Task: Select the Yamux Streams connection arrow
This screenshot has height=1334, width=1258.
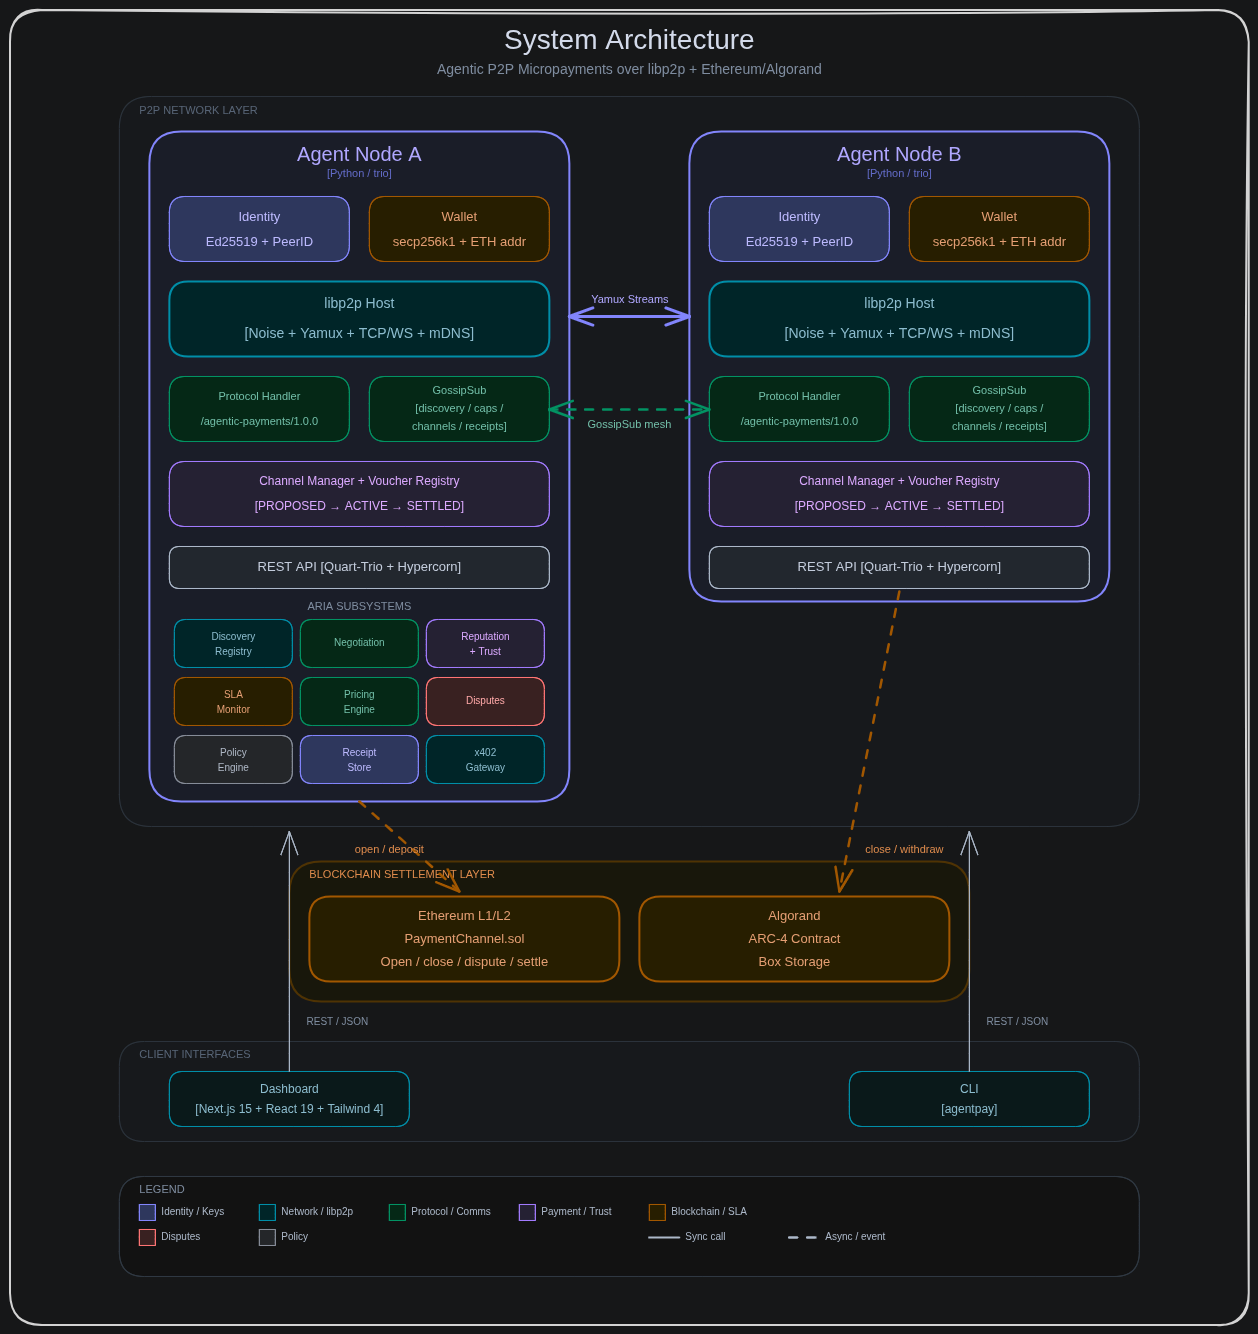Action: coord(629,314)
